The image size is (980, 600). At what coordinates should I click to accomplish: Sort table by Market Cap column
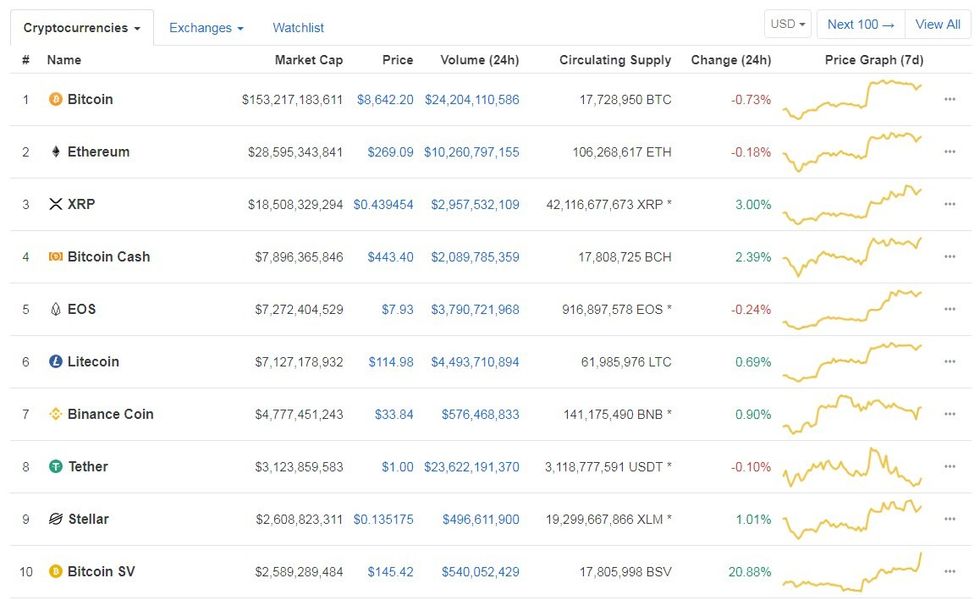308,60
